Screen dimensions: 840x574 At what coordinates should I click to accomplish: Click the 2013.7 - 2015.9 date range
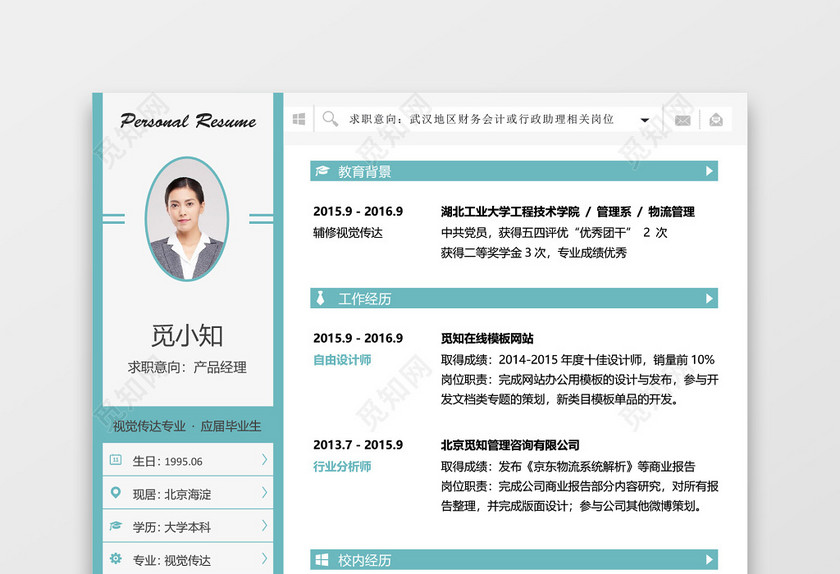(x=358, y=445)
